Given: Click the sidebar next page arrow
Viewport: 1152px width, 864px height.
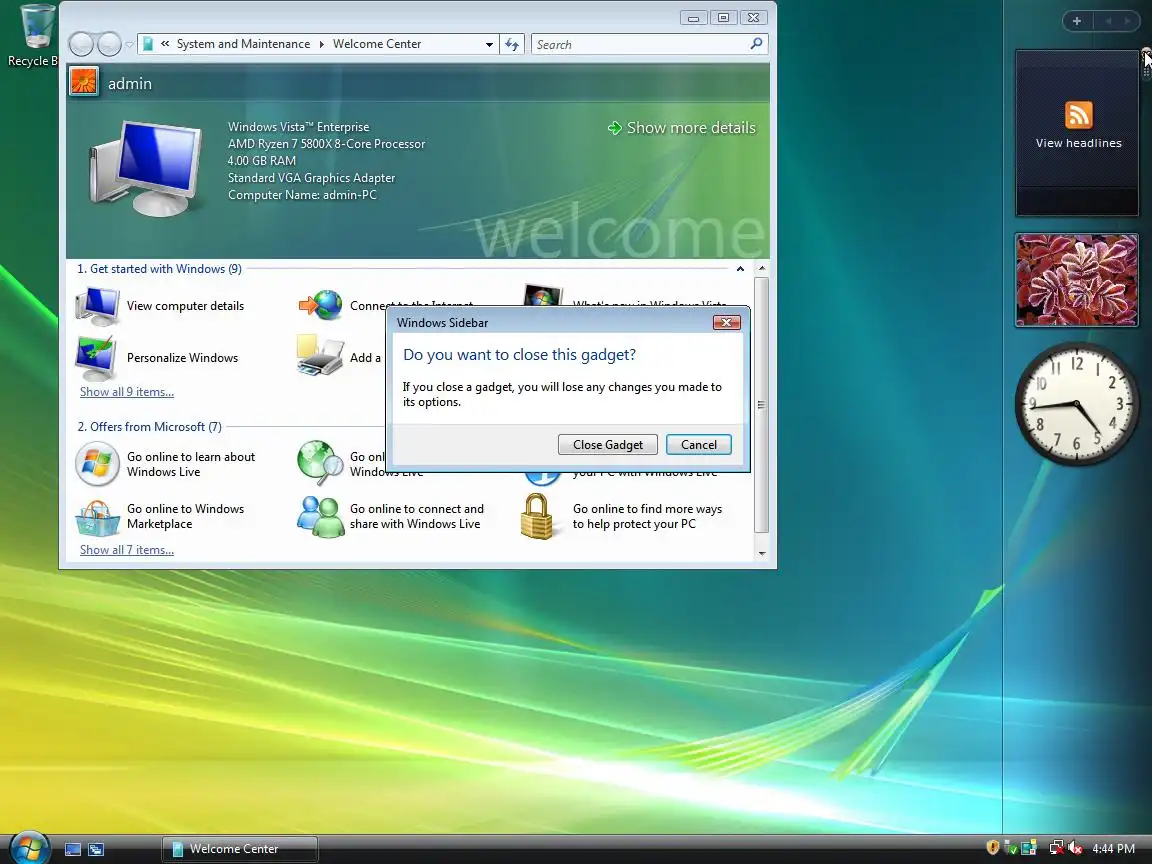Looking at the screenshot, I should [x=1127, y=21].
